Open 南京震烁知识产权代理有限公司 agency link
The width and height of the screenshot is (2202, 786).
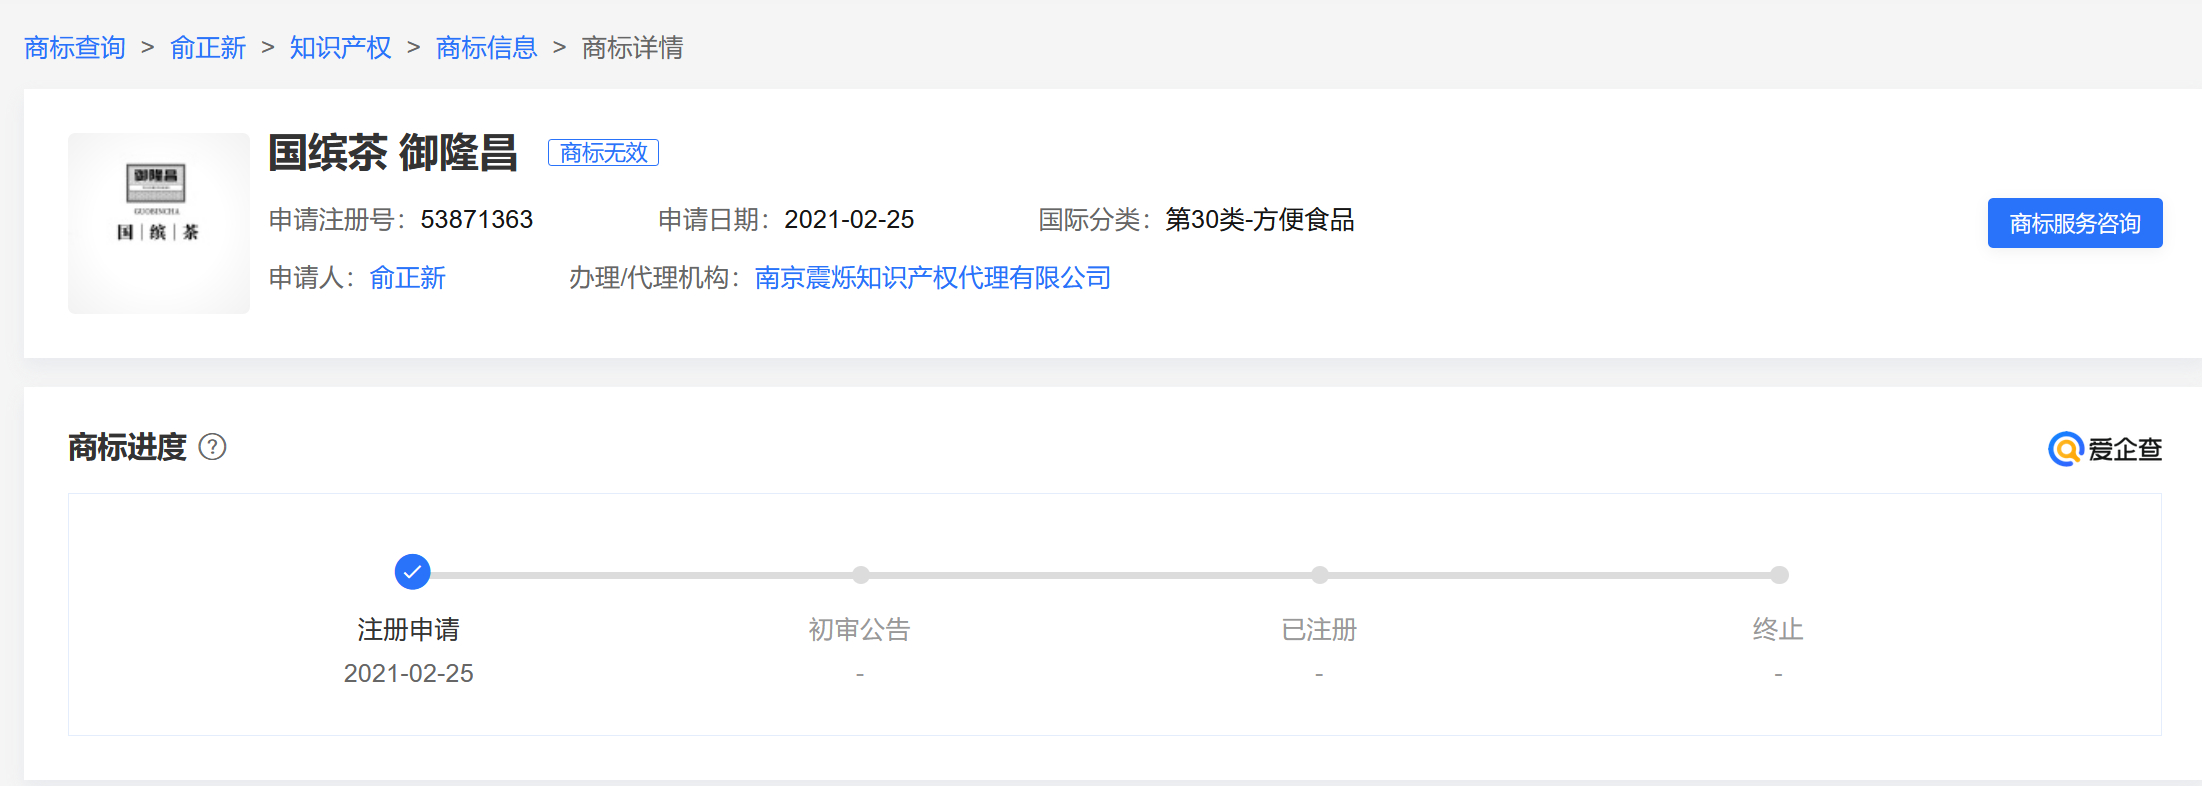tap(933, 278)
